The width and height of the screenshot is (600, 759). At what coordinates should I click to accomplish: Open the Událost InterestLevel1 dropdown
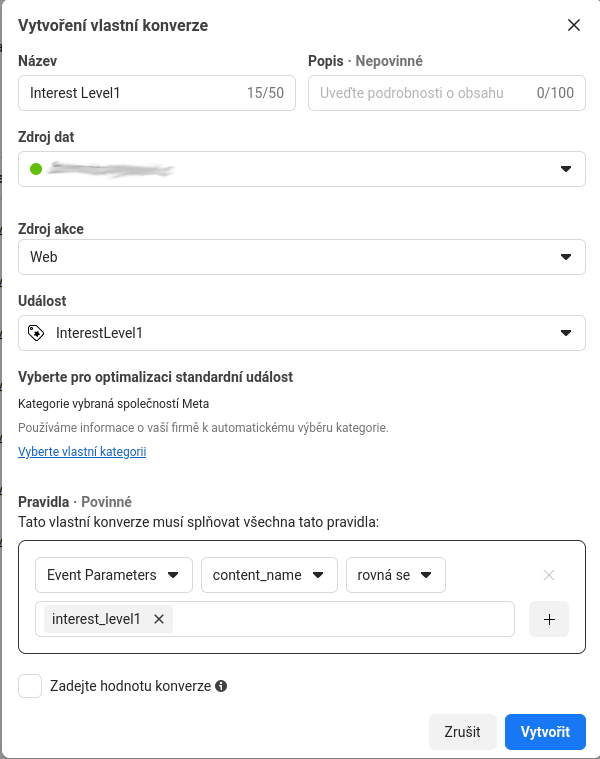point(302,333)
